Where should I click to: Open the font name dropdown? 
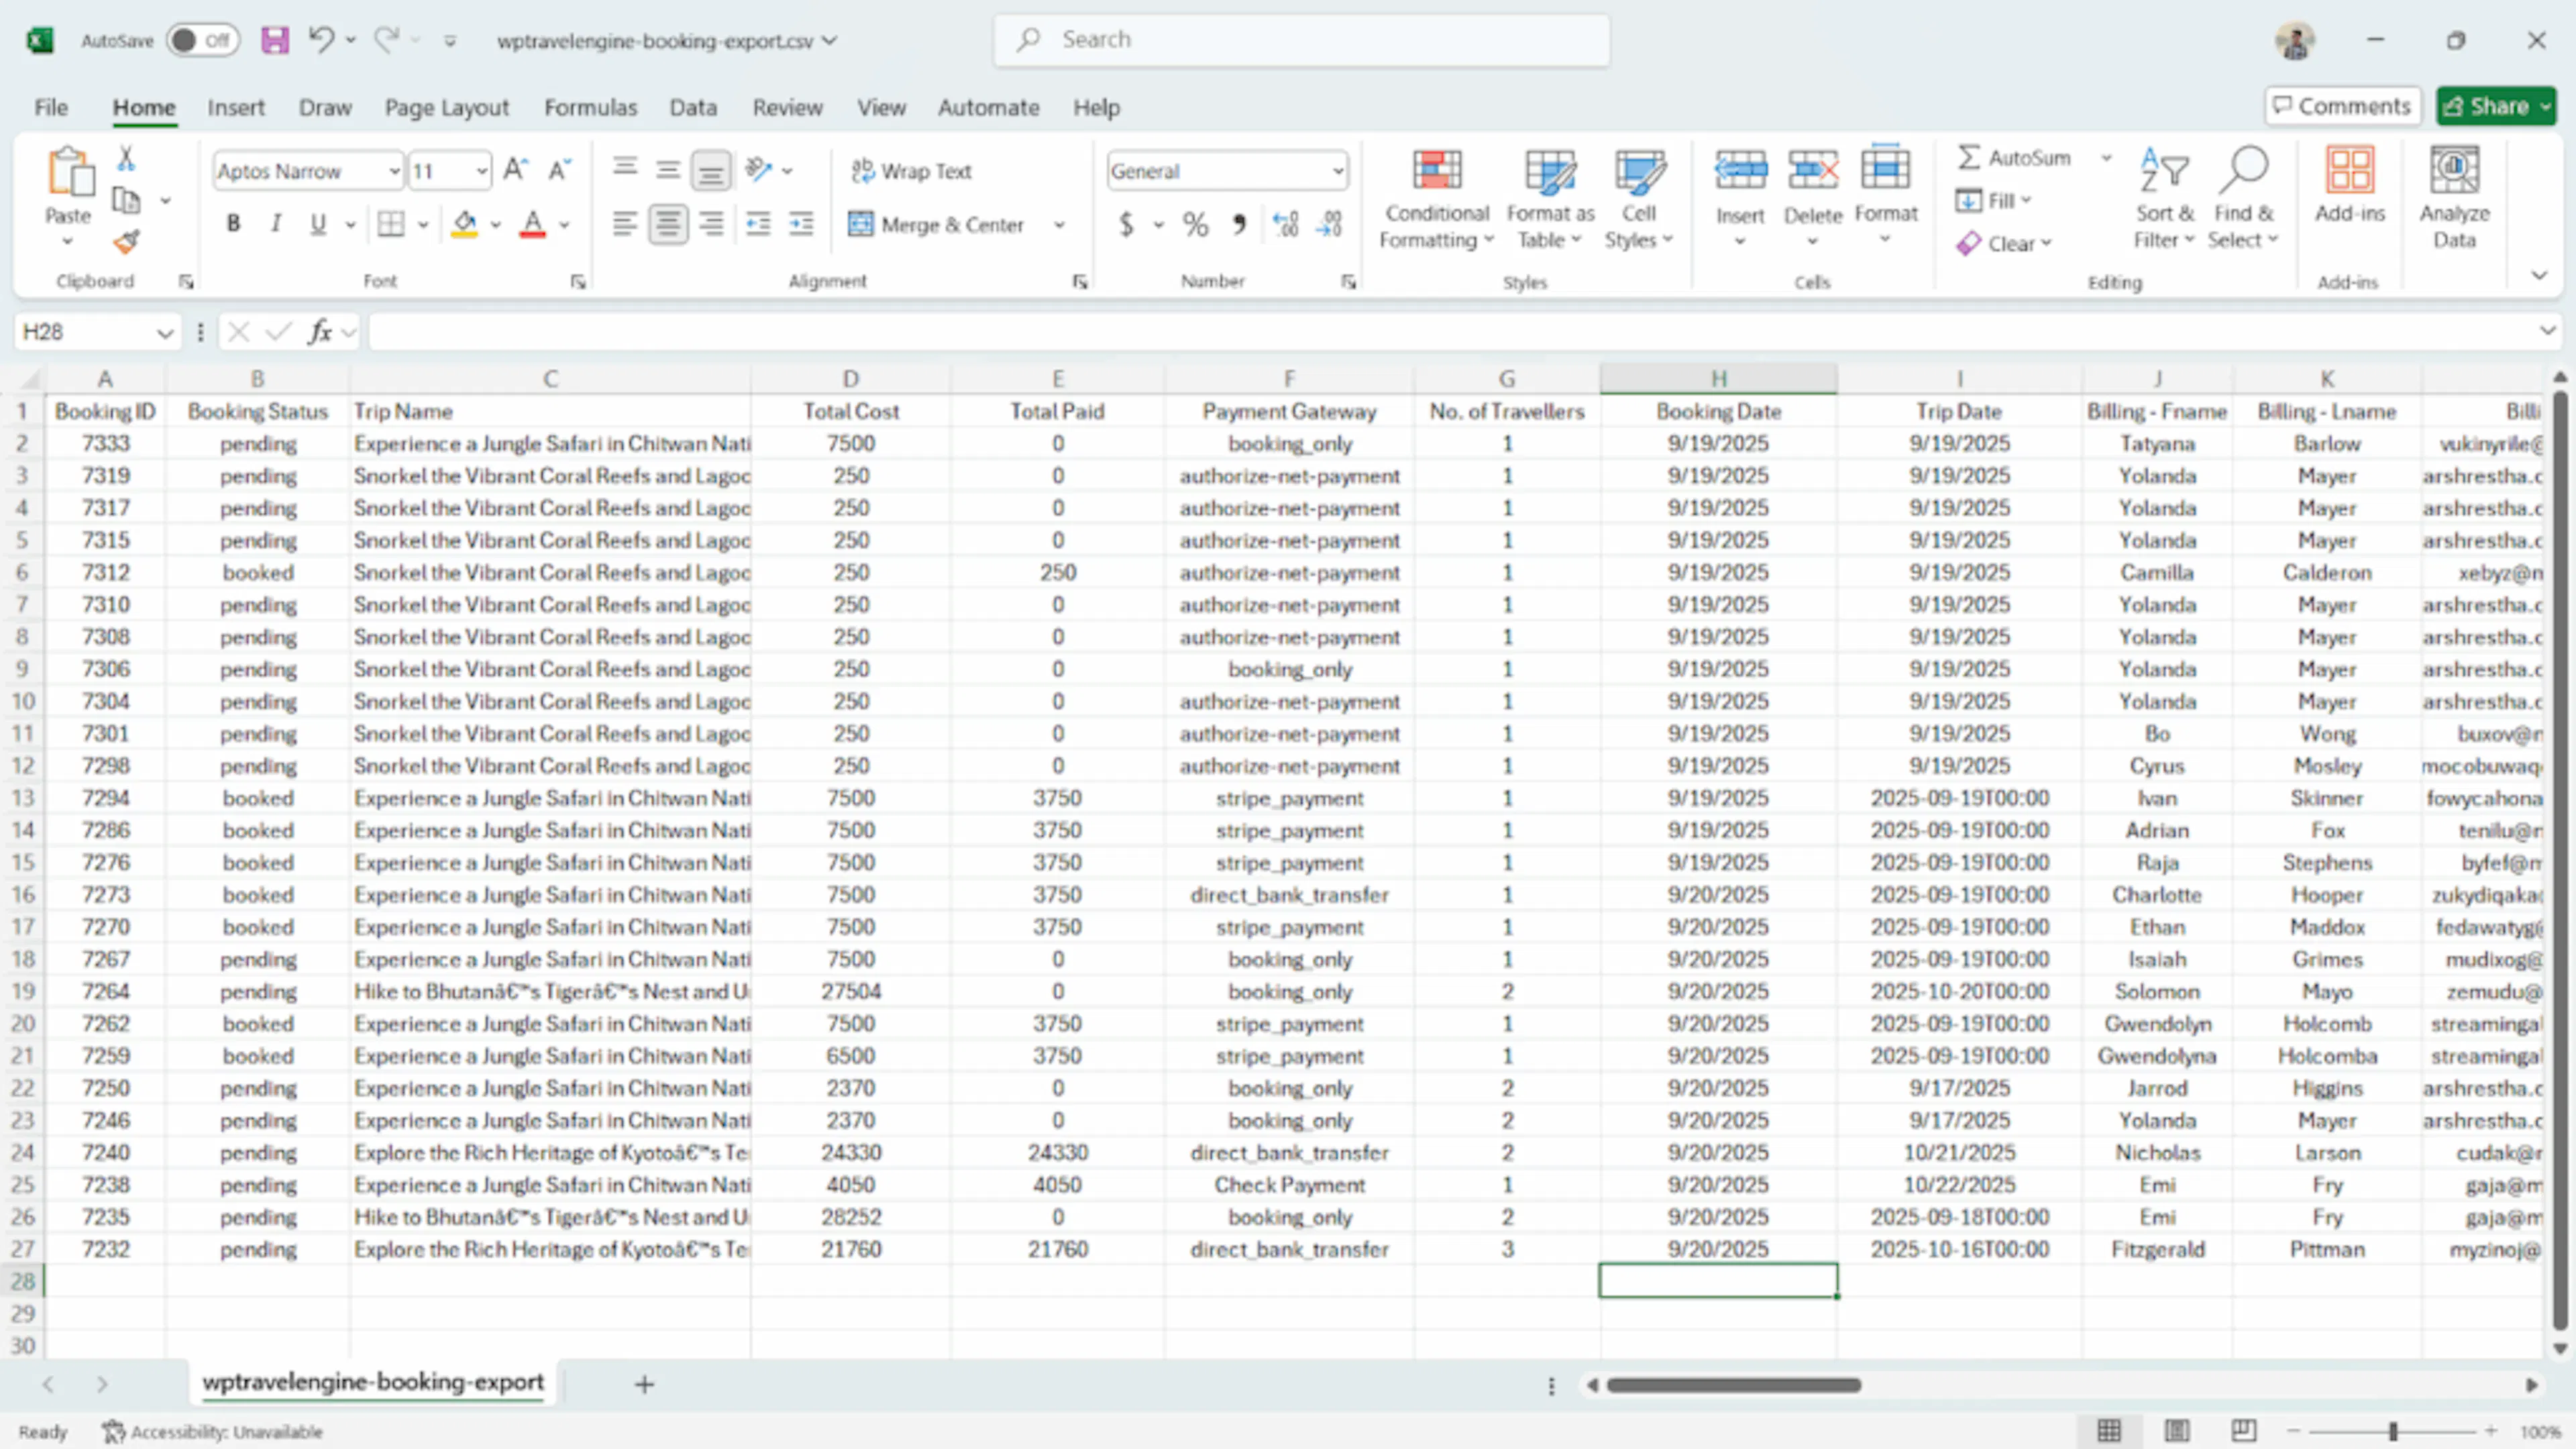coord(394,172)
